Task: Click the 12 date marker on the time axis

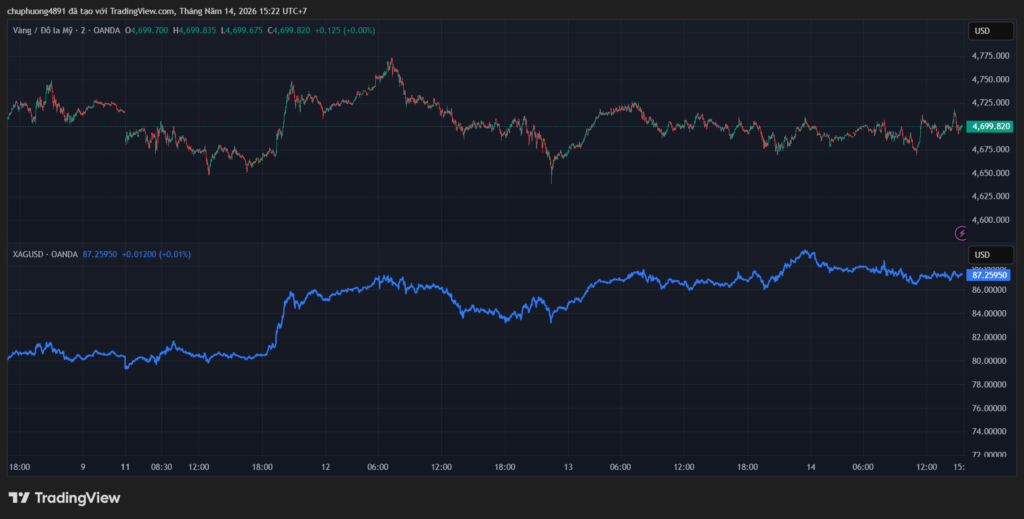Action: tap(326, 467)
